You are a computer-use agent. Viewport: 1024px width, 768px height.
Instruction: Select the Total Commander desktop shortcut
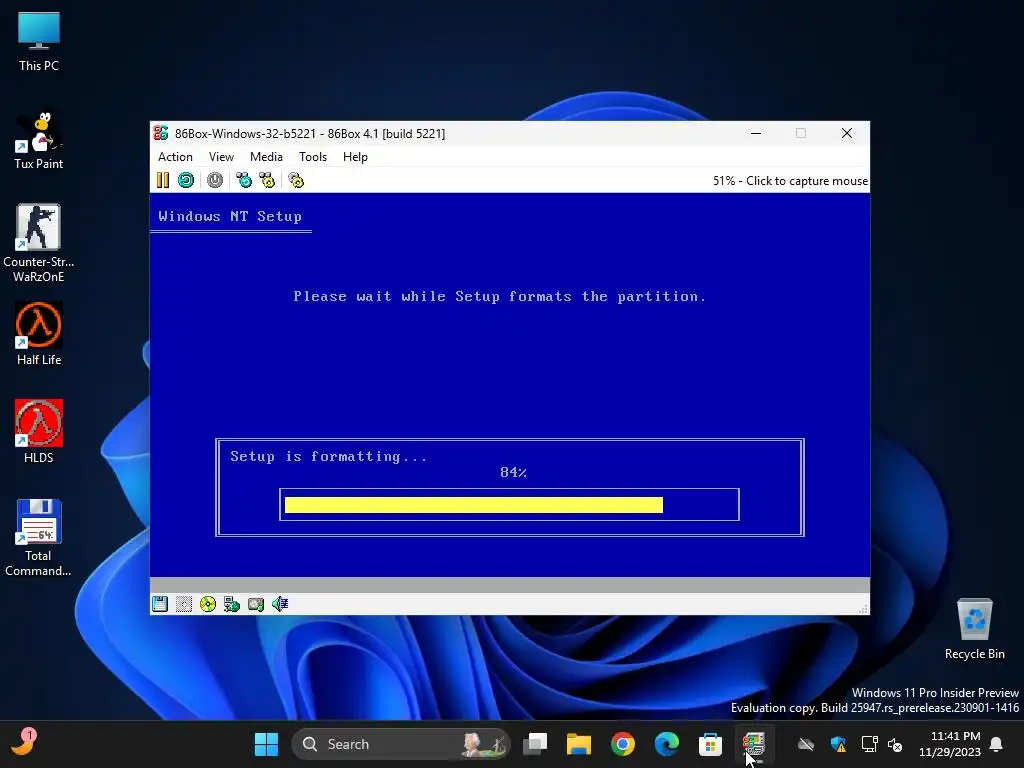[39, 538]
